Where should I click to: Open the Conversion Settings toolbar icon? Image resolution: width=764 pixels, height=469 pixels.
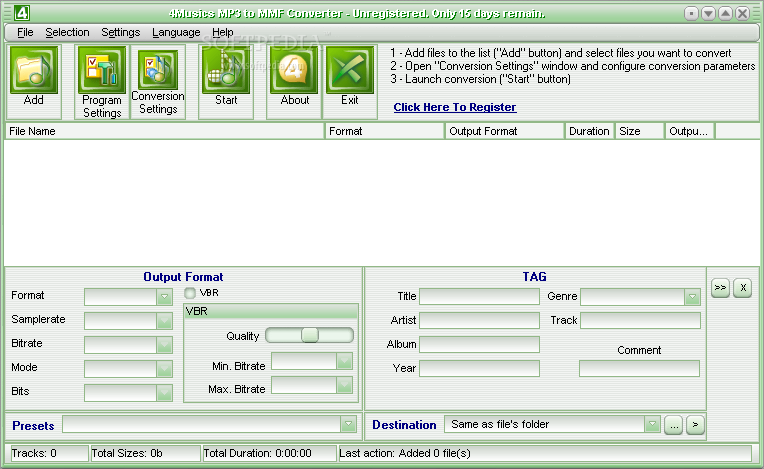[157, 70]
